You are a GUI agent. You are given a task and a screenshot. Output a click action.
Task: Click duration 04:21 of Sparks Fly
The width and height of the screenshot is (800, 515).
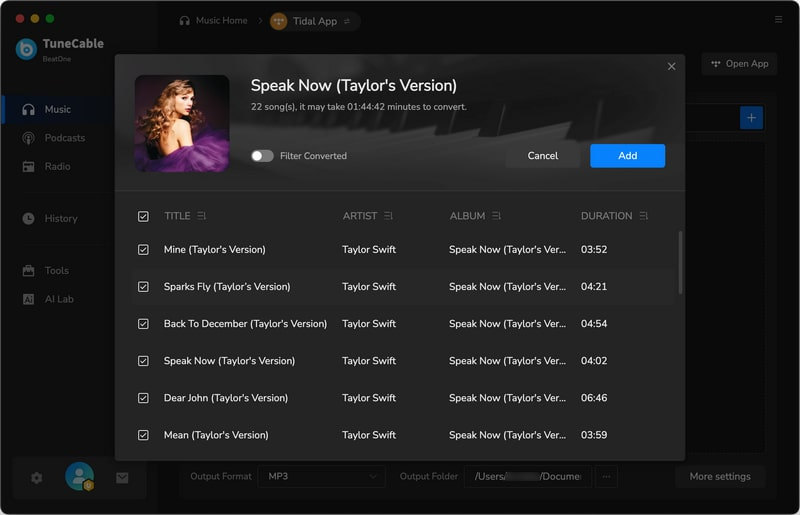(594, 287)
